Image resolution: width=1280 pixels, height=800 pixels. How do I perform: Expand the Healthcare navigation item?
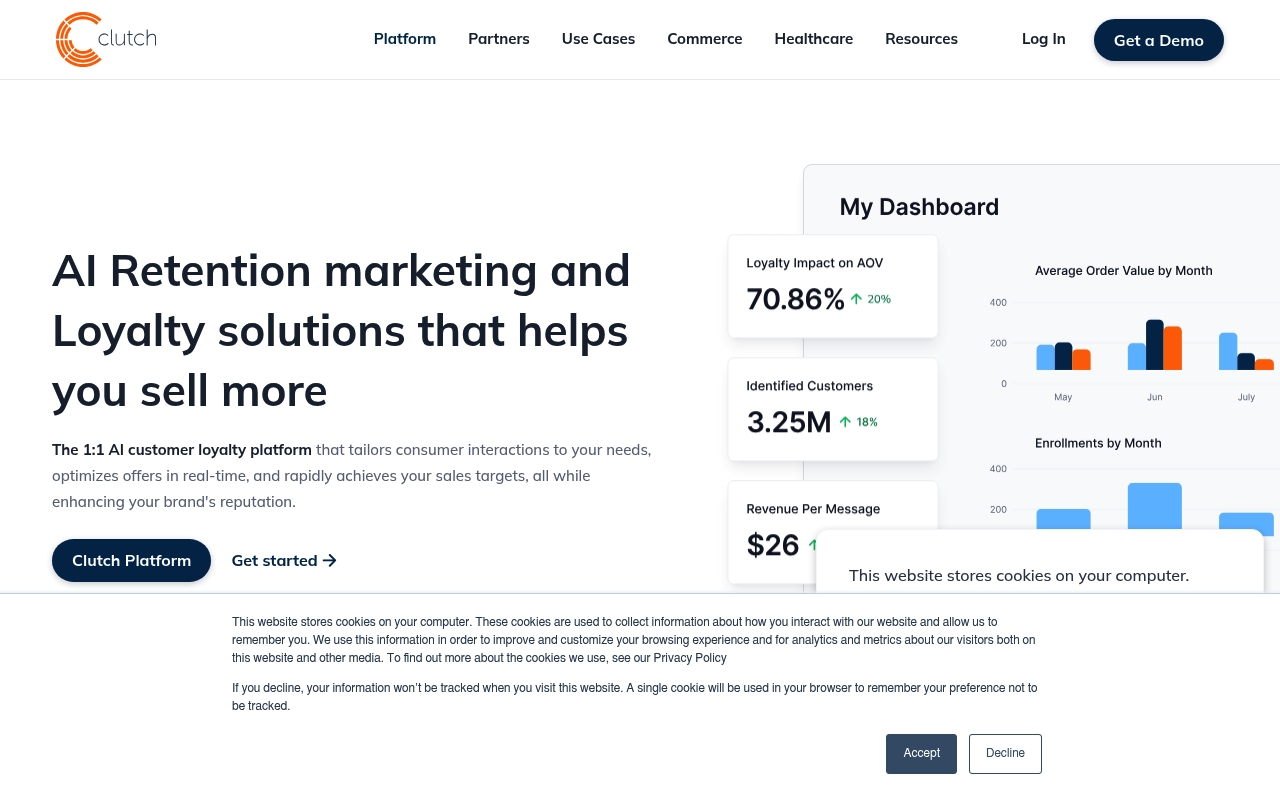(x=814, y=39)
